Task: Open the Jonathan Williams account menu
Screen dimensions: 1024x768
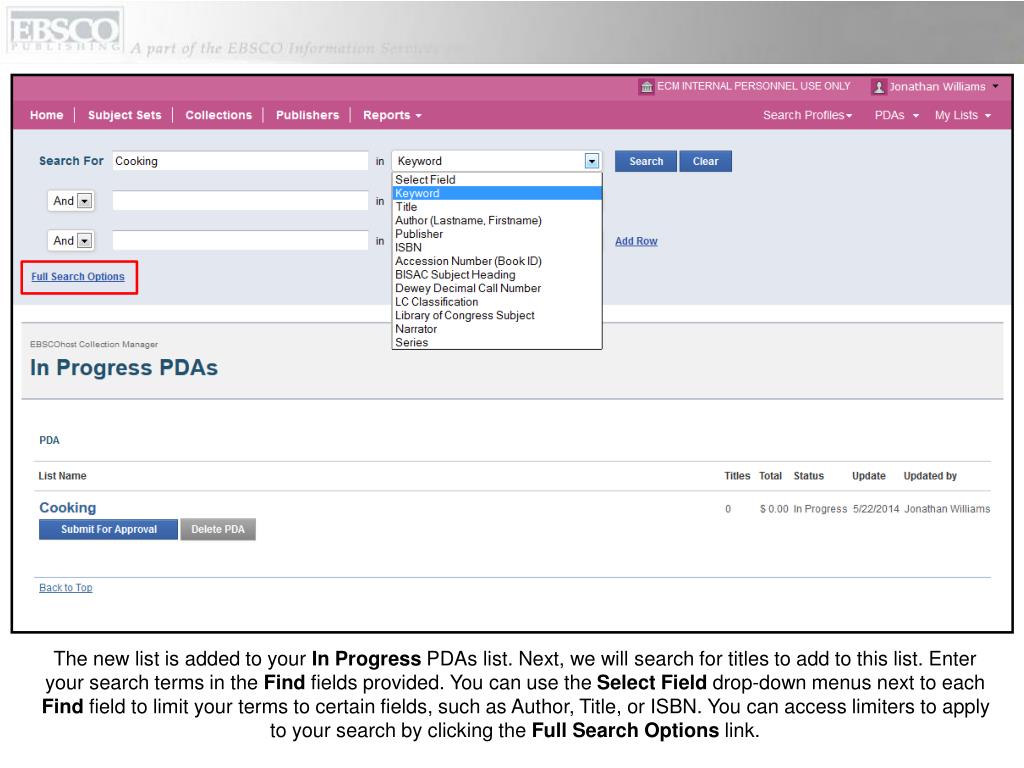Action: tap(944, 87)
